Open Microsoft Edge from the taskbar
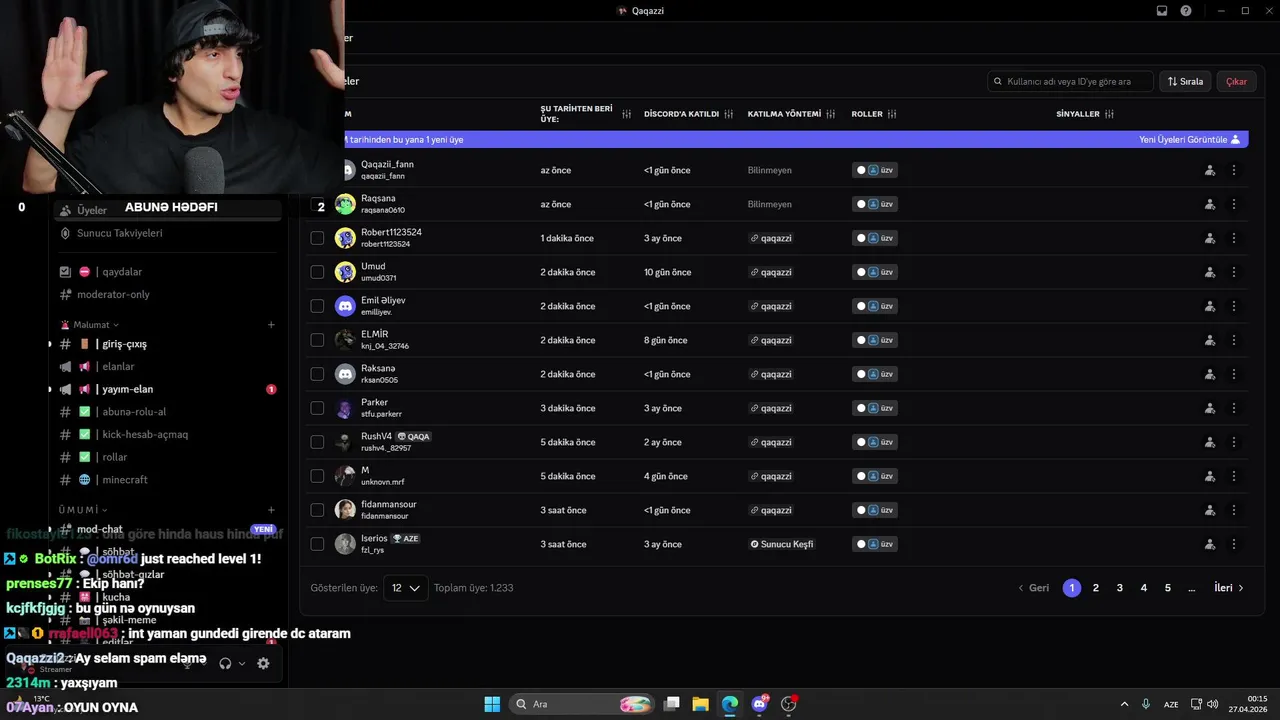The width and height of the screenshot is (1280, 720). 730,704
